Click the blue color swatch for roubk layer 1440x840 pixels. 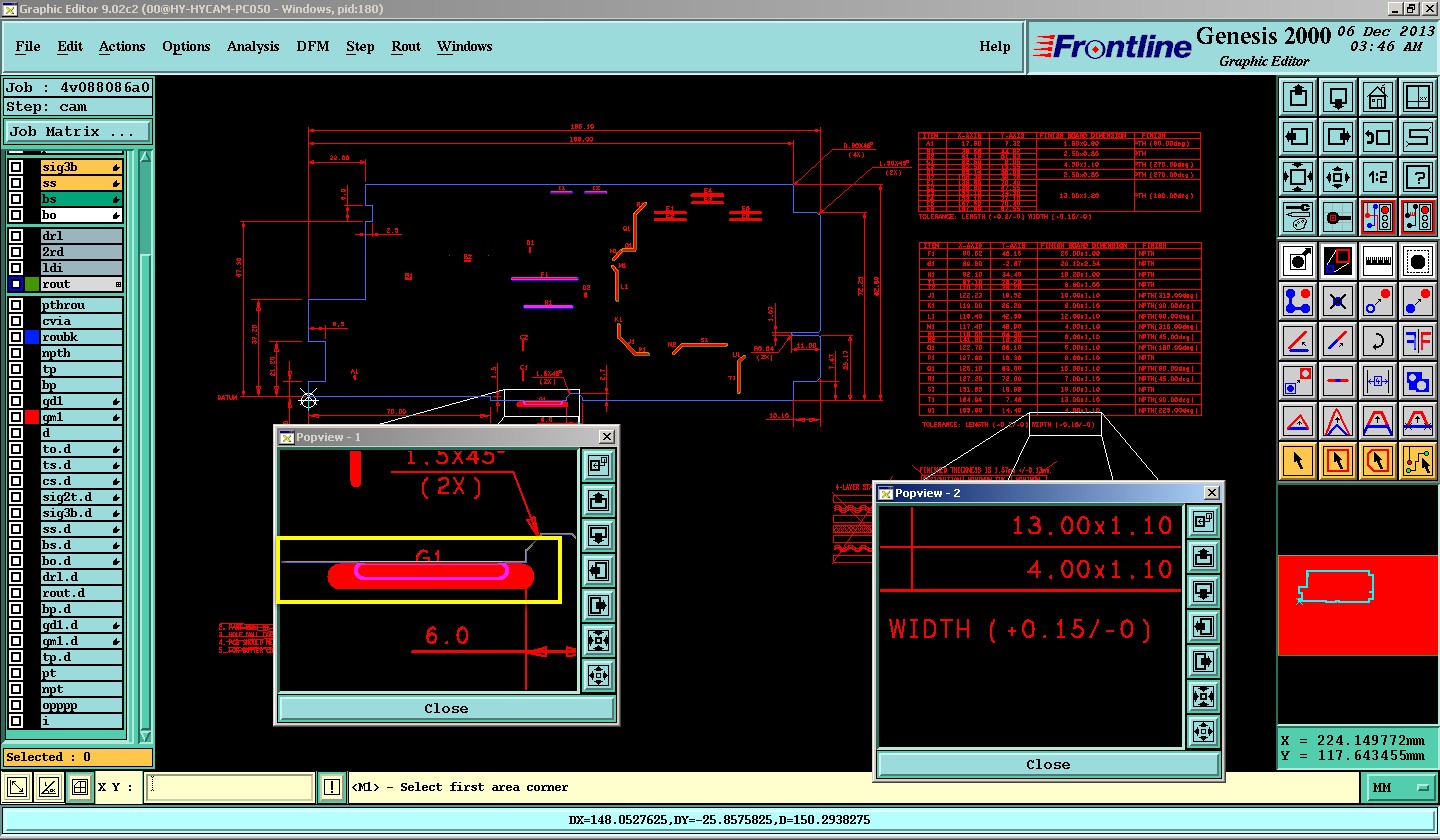[32, 337]
